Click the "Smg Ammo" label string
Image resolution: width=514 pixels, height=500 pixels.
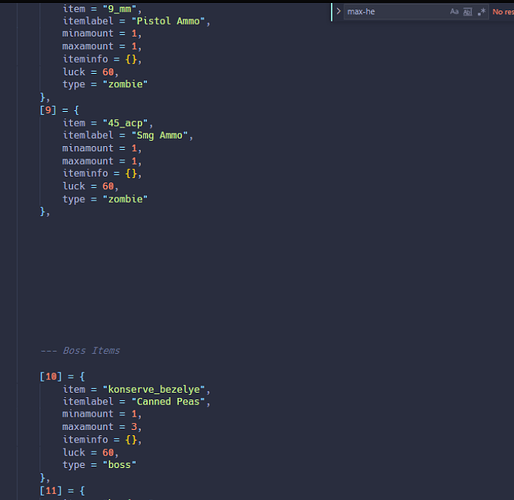pos(160,135)
